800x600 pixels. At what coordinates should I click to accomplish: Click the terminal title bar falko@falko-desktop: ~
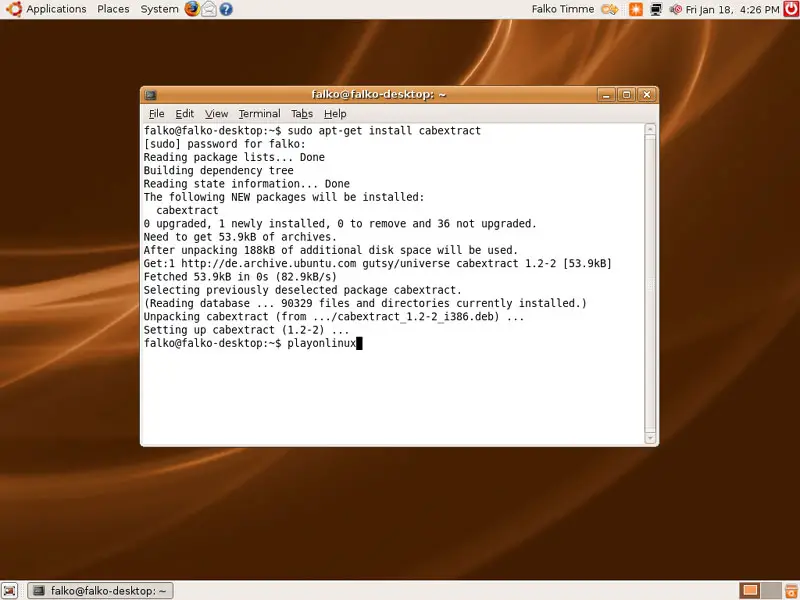click(x=379, y=95)
